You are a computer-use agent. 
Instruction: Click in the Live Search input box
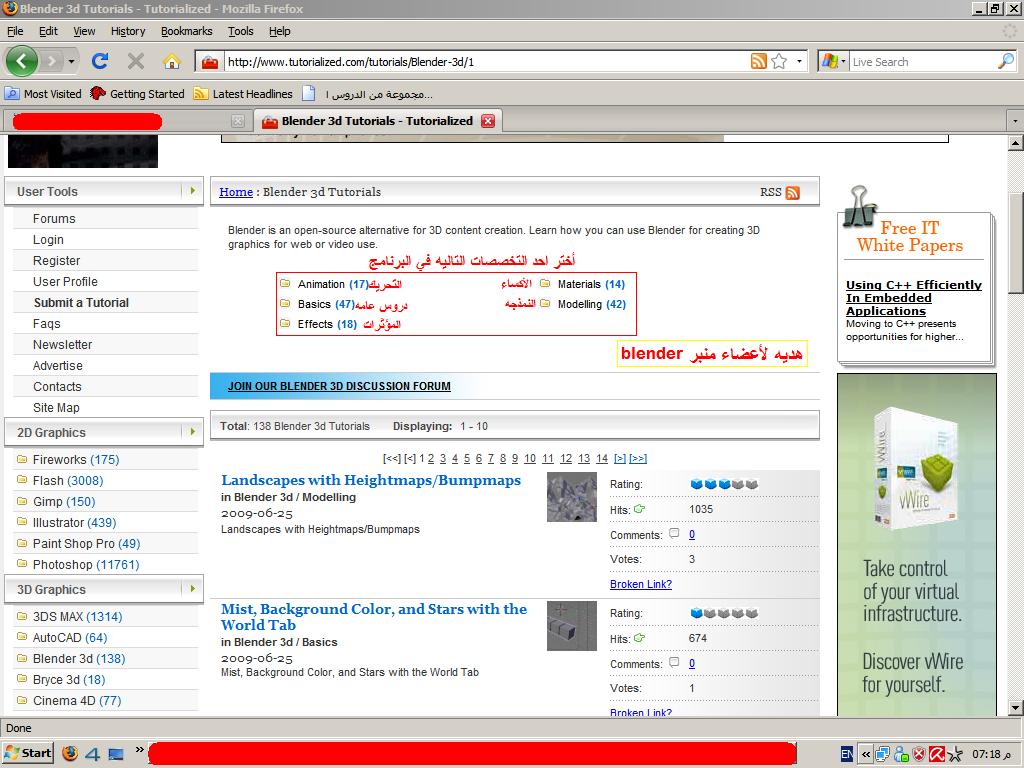coord(923,61)
